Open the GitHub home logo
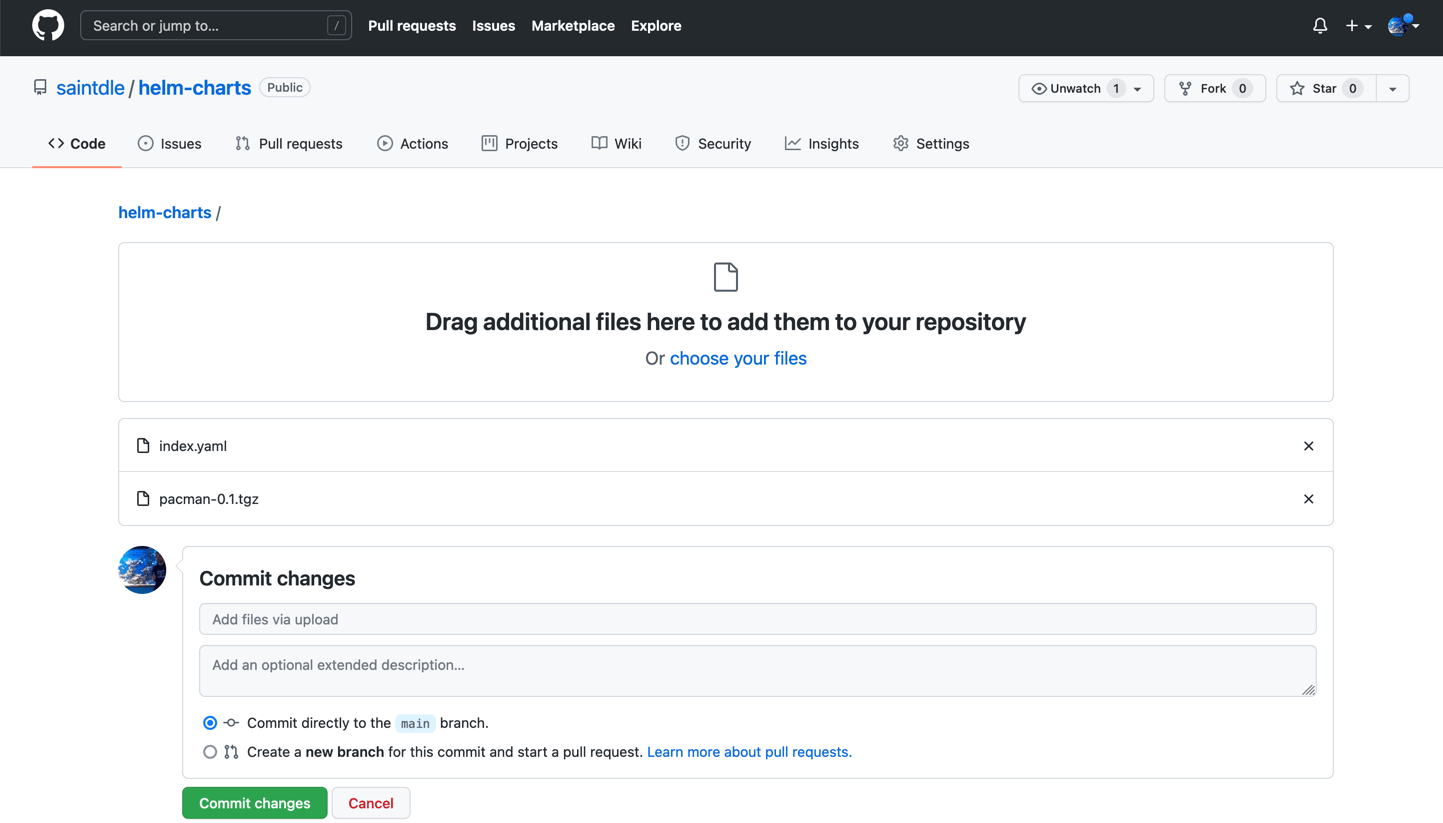The image size is (1443, 823). point(48,26)
